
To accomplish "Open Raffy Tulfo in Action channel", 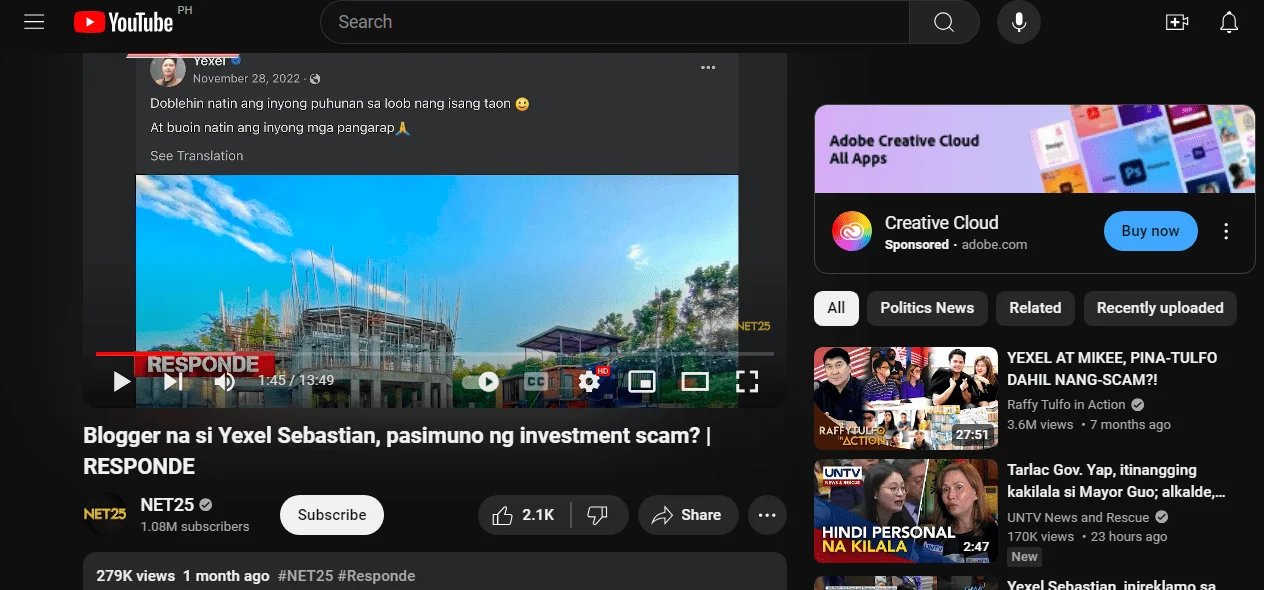I will [x=1066, y=405].
